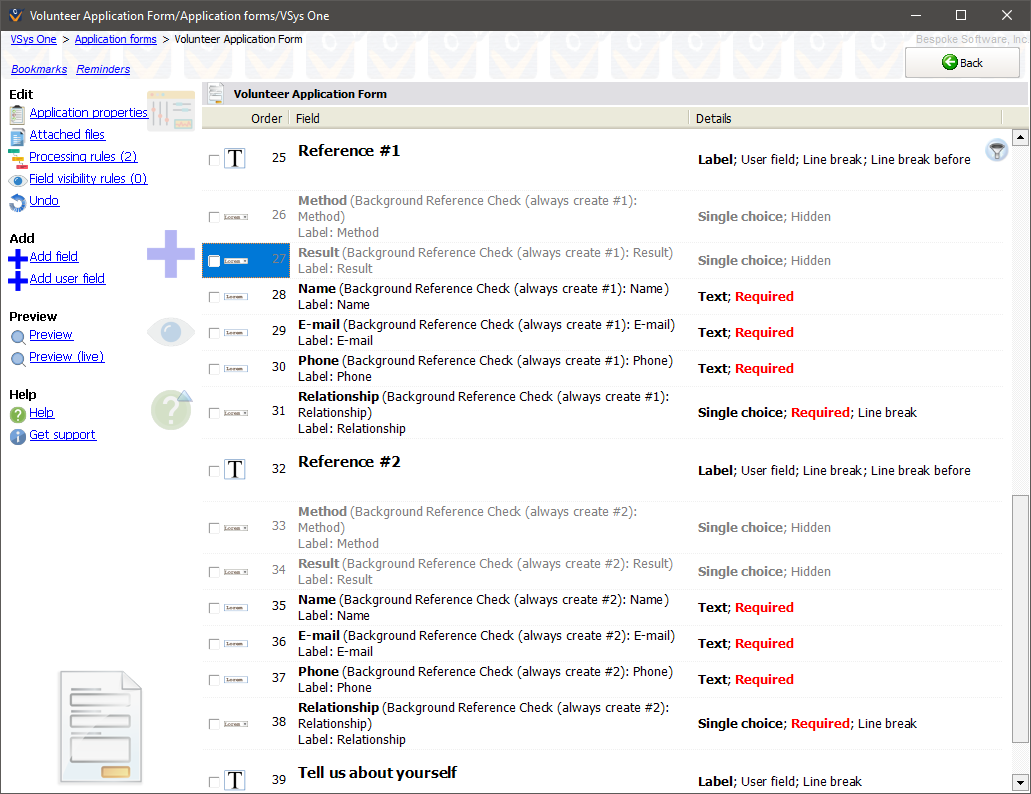Click the scrollbar down arrow
The image size is (1031, 794).
(x=1020, y=782)
